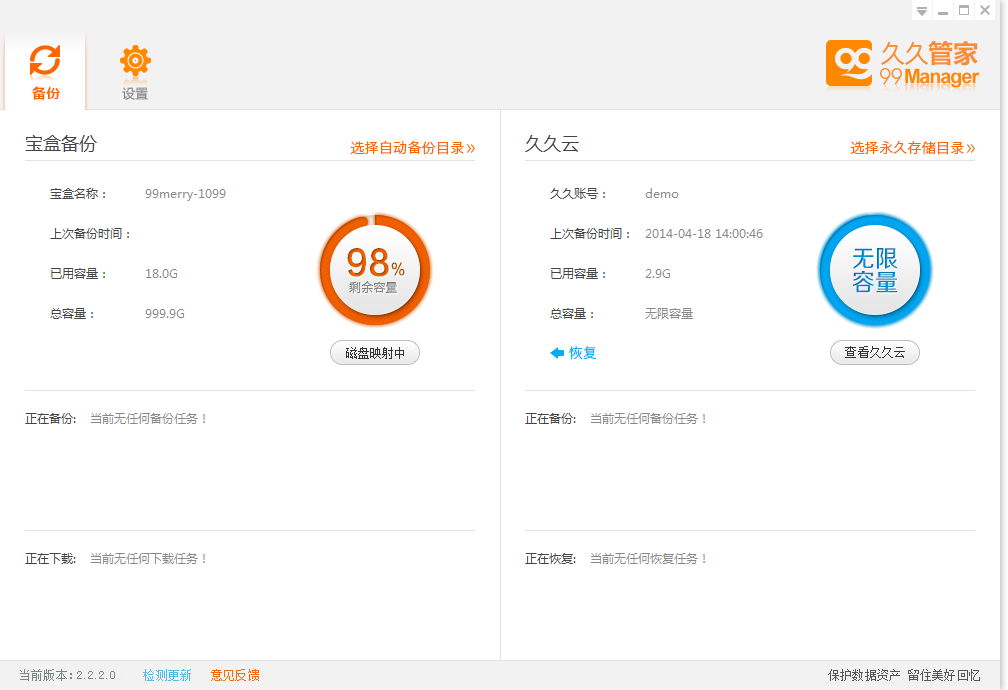Close the 99Manager window

985,10
